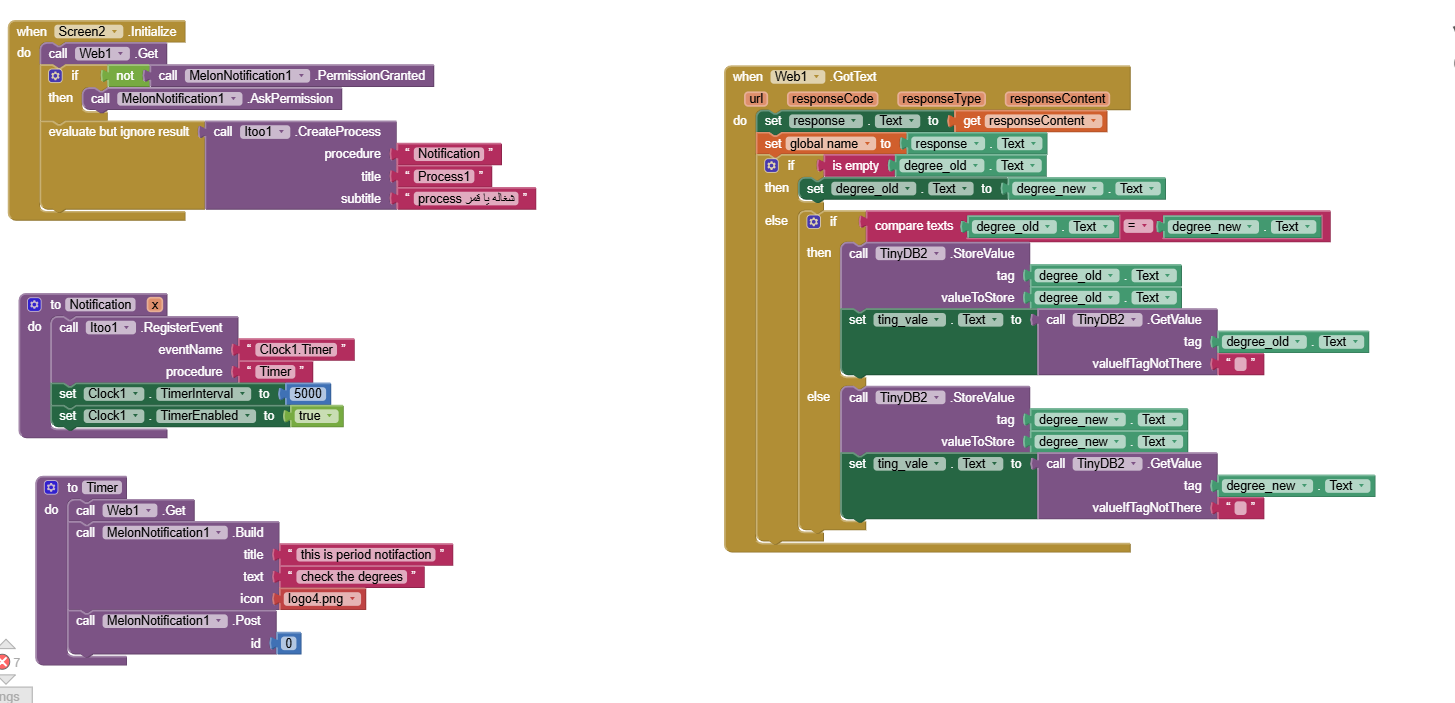This screenshot has height=703, width=1455.
Task: Select the 'x' parameter of Notification procedure
Action: click(155, 304)
